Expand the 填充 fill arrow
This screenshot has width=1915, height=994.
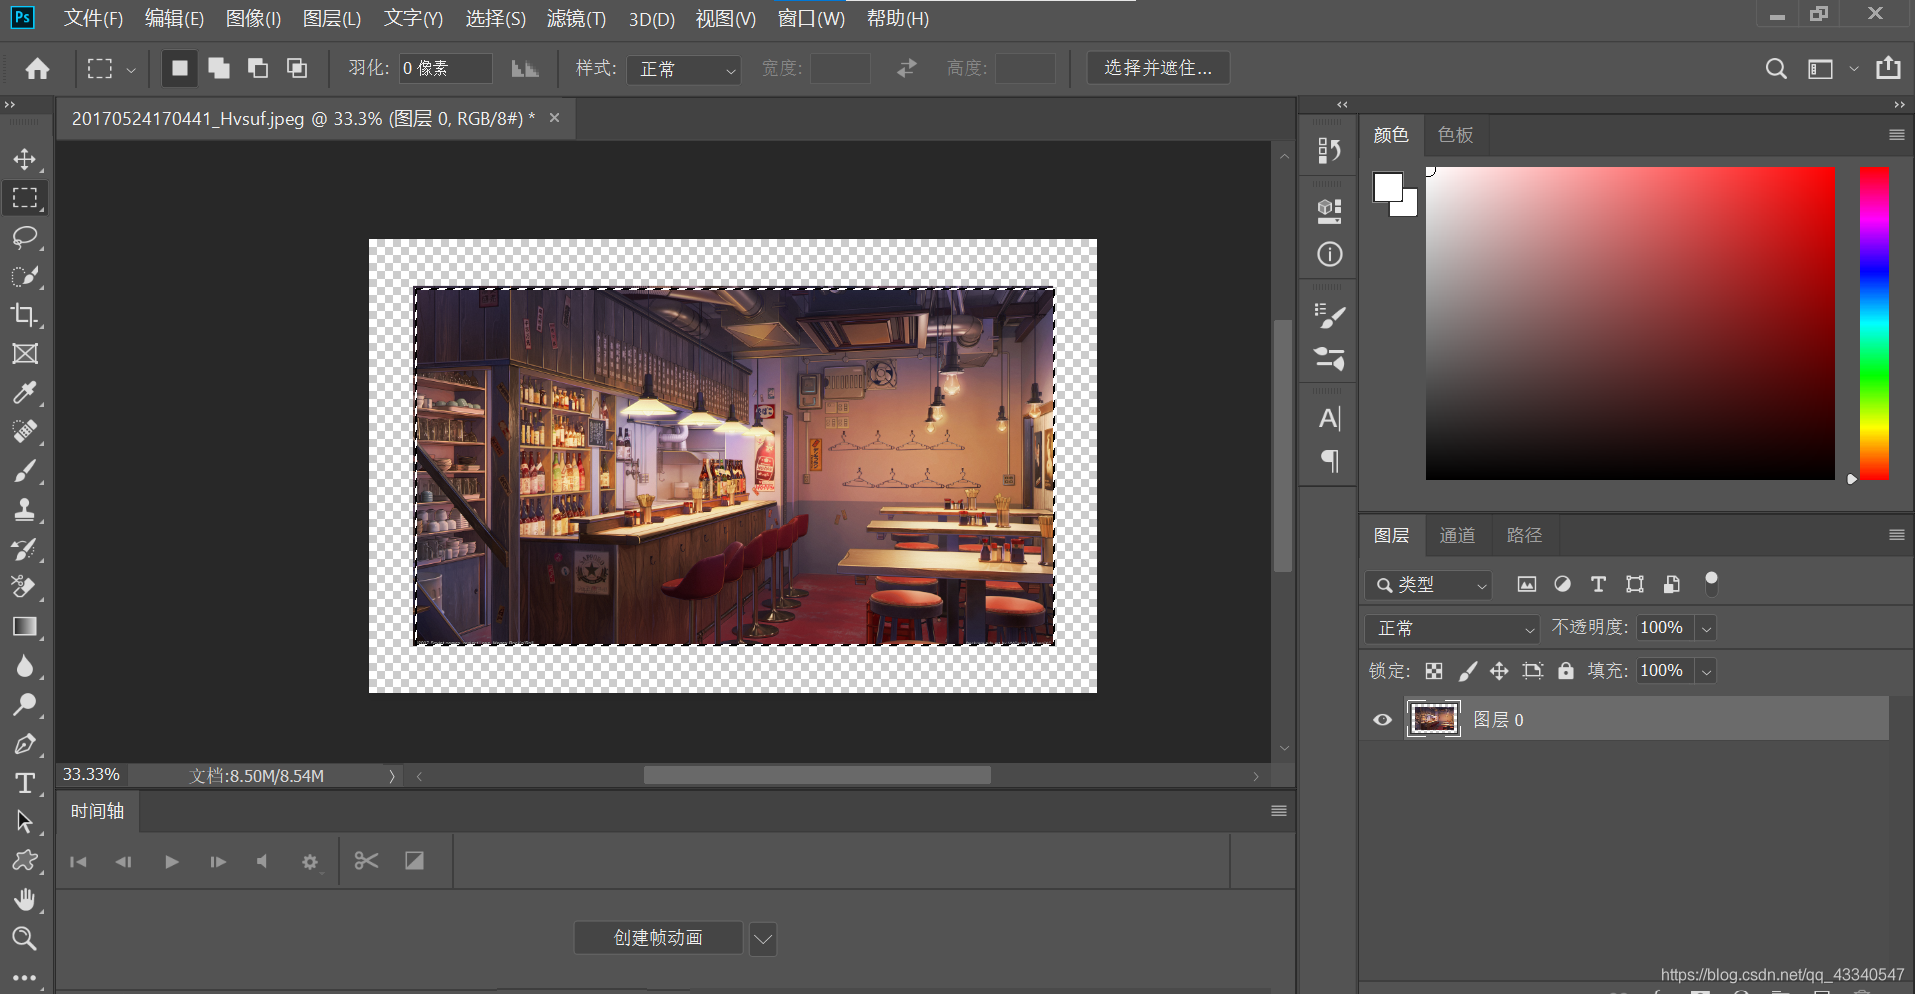tap(1706, 671)
